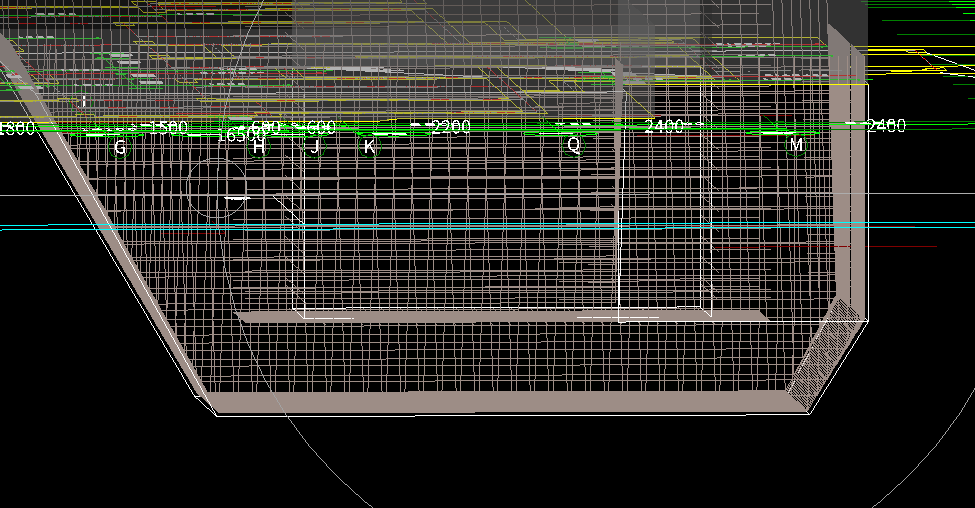This screenshot has height=508, width=975.
Task: Pick the 2400 dimension between Q and M
Action: coord(664,126)
